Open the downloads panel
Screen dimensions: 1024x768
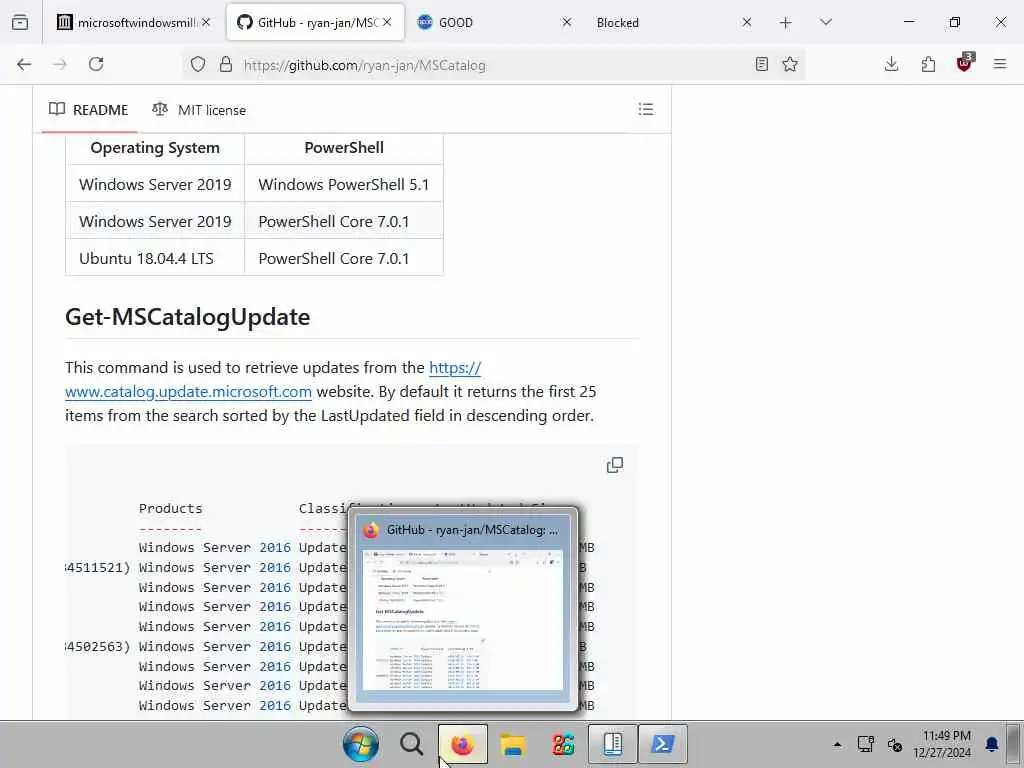point(891,64)
